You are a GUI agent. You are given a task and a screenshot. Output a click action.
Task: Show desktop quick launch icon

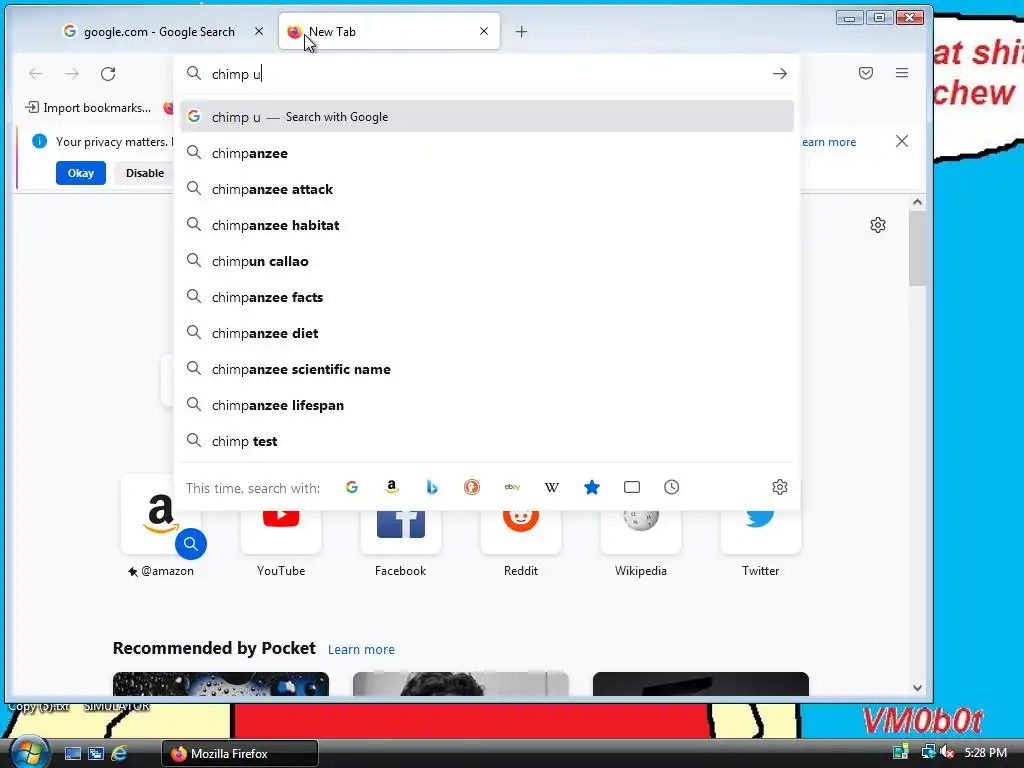(72, 754)
